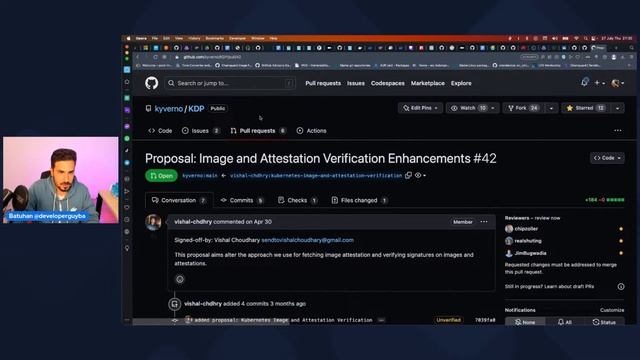640x360 pixels.
Task: Click the commits timeline push icon
Action: point(175,304)
